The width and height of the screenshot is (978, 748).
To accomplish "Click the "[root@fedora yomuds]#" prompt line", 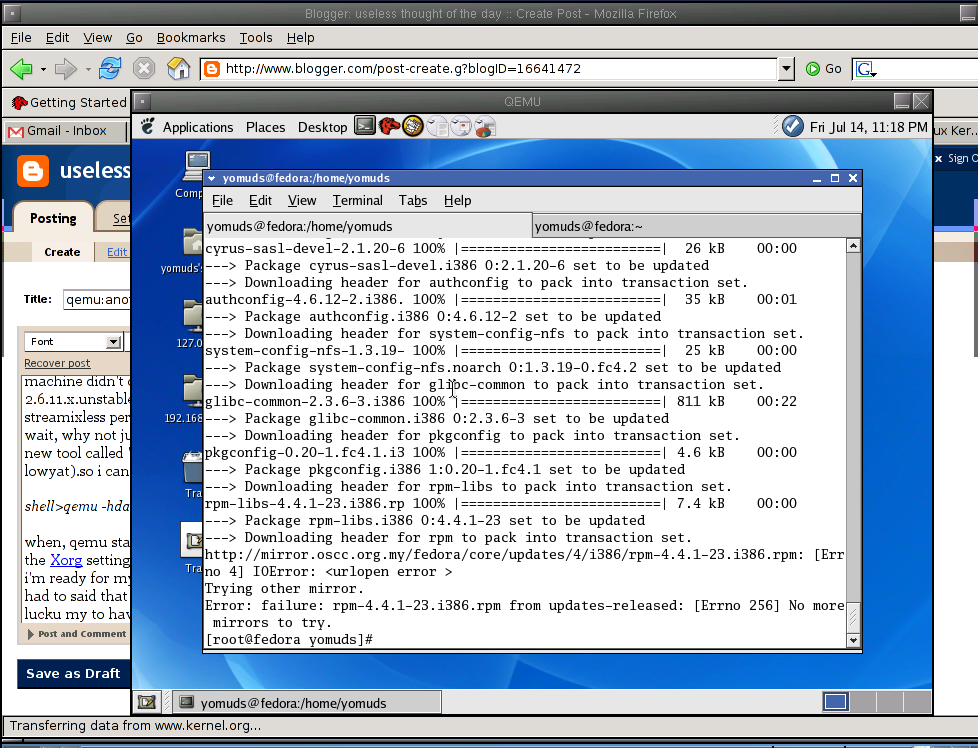I will pos(289,640).
